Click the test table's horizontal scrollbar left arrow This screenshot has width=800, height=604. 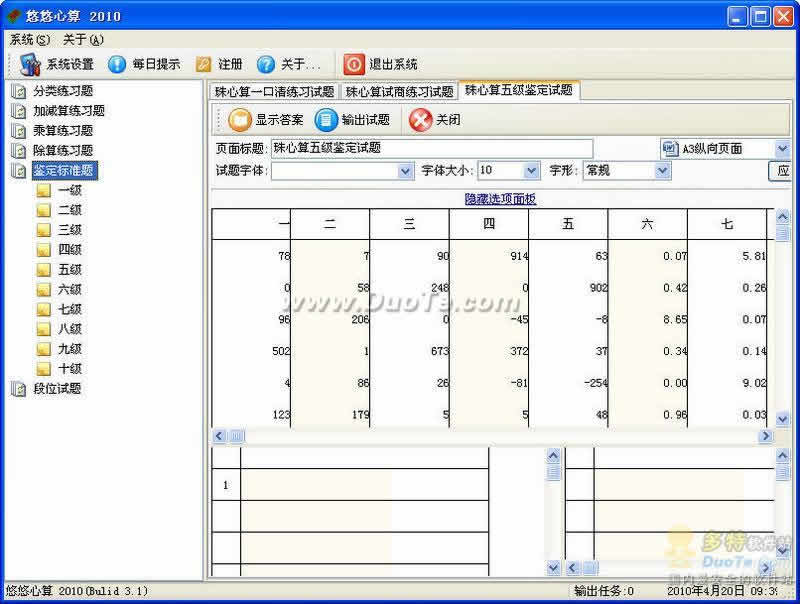(219, 436)
